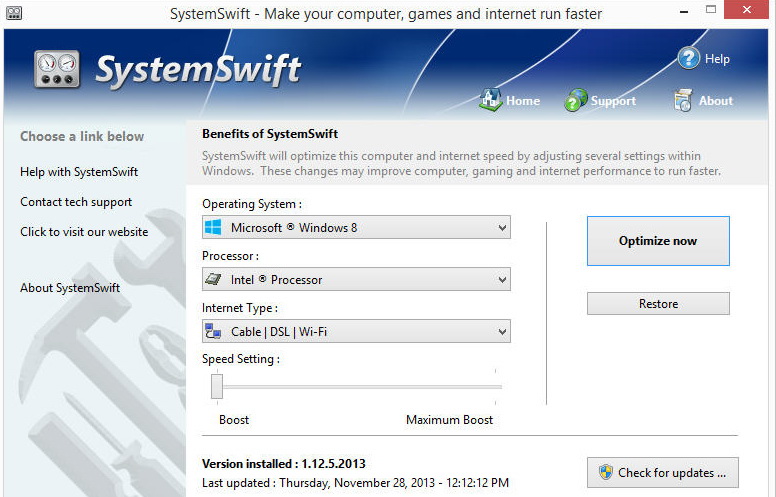
Task: Click the Optimize now button
Action: tap(658, 241)
